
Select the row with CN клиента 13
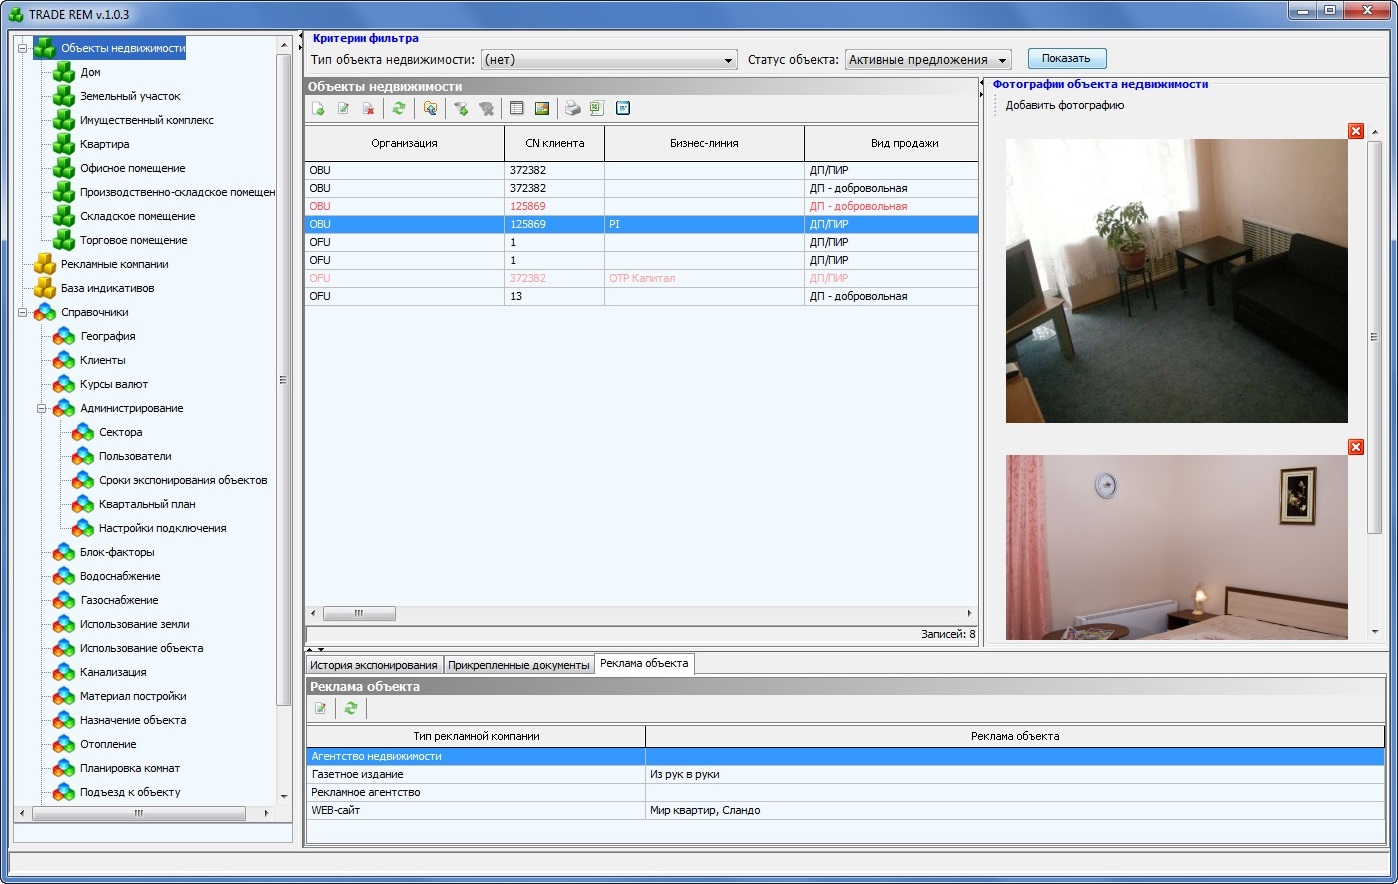pyautogui.click(x=642, y=296)
